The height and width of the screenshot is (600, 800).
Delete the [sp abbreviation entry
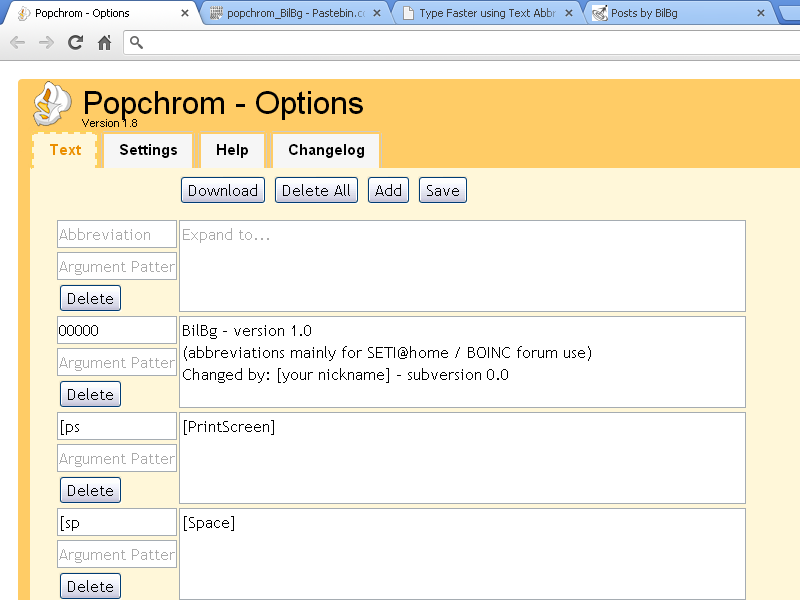[90, 586]
